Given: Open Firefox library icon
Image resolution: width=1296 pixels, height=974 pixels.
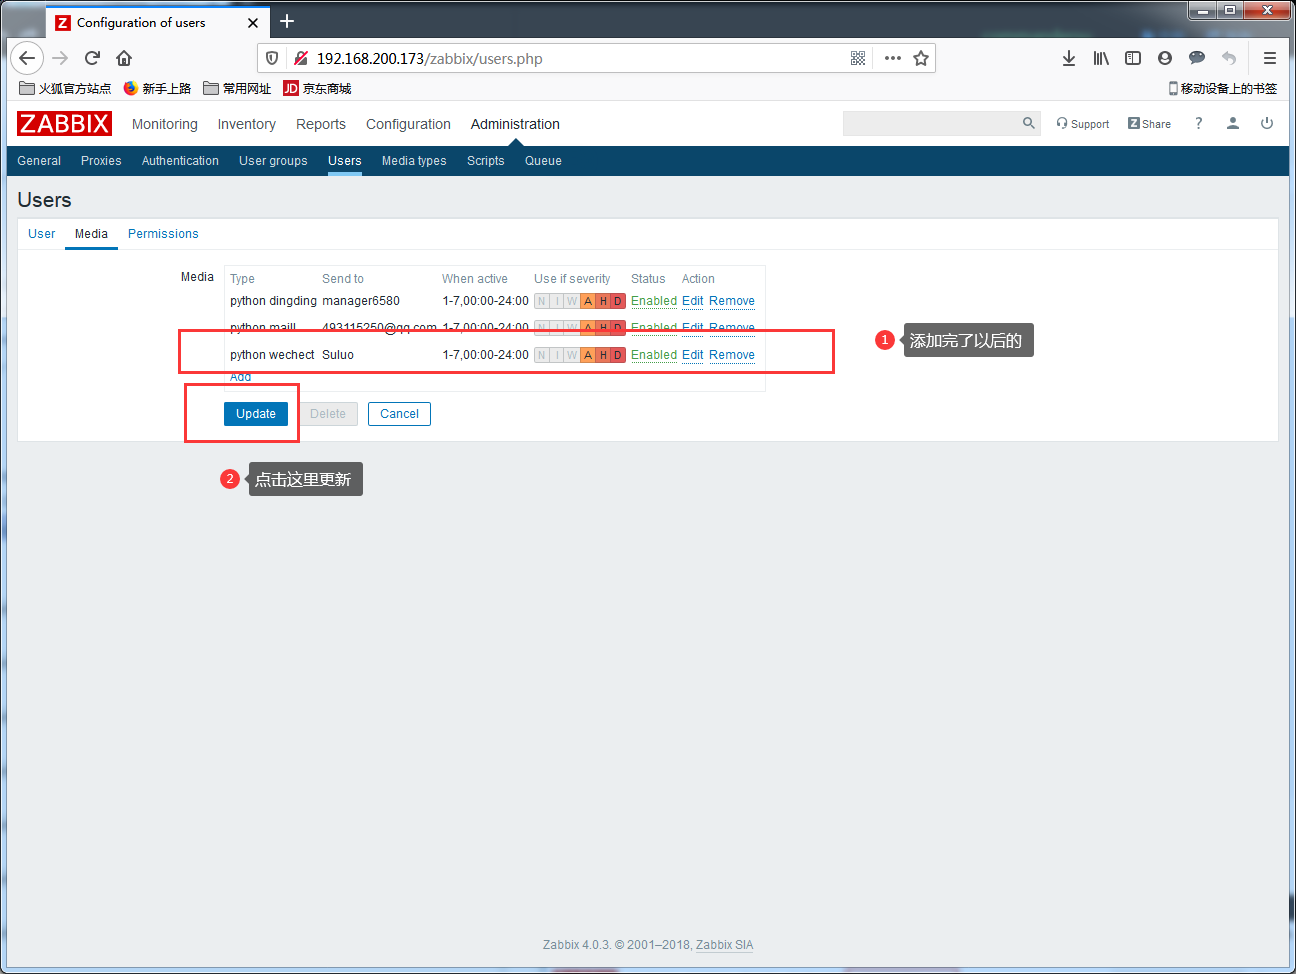Looking at the screenshot, I should [x=1101, y=58].
